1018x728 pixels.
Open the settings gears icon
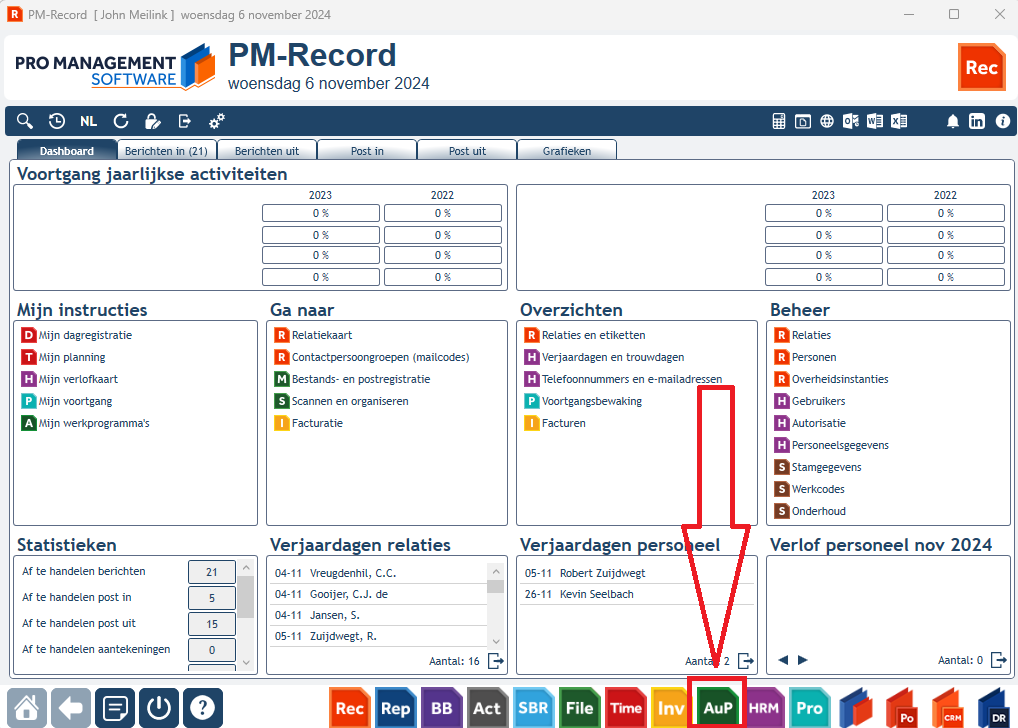217,121
